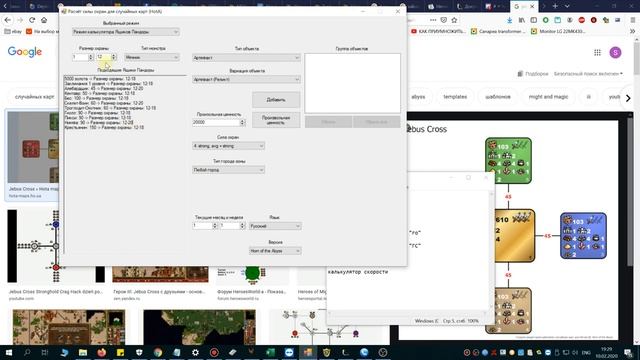This screenshot has height=360, width=640.
Task: Select the 'might and magic' suggestion chip
Action: tap(548, 97)
